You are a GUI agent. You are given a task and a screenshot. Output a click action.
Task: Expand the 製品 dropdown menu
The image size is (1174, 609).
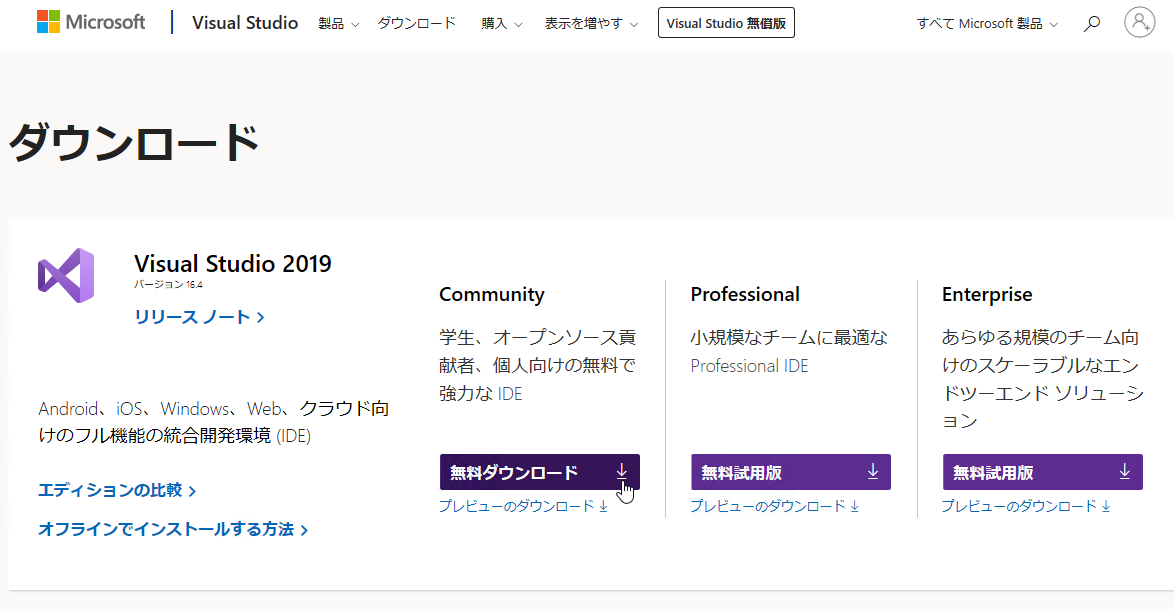(x=338, y=24)
